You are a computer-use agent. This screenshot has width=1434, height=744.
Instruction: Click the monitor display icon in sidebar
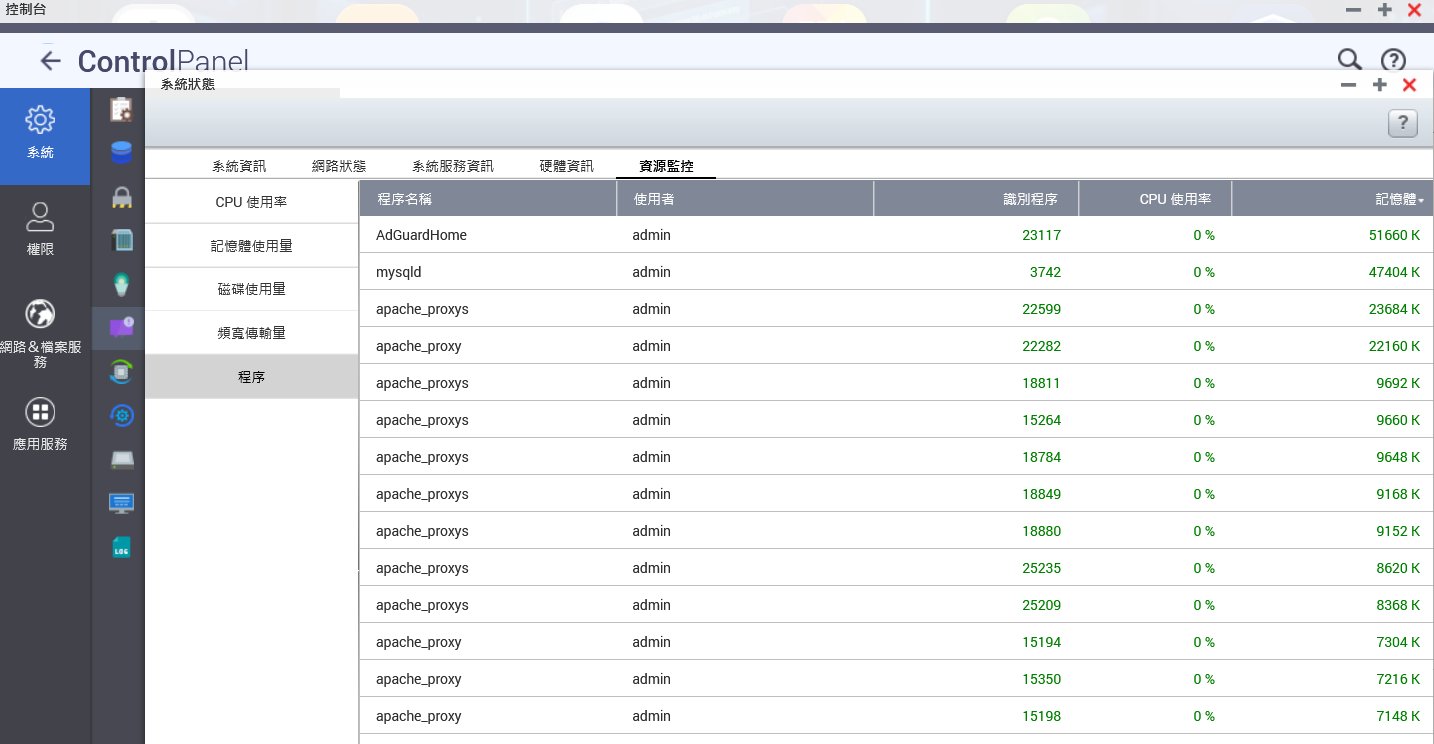[121, 503]
